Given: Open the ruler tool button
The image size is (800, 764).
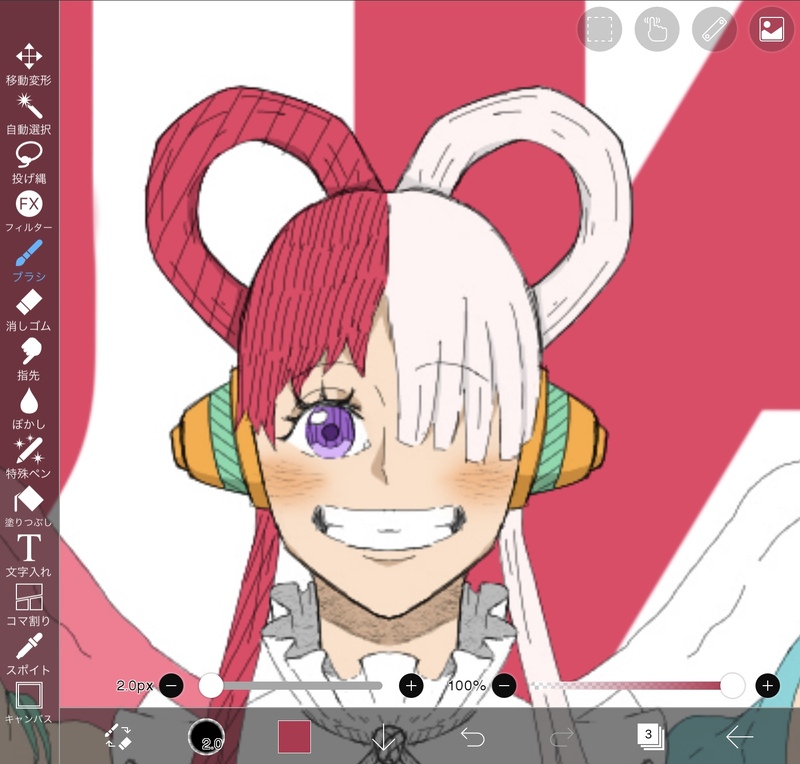Looking at the screenshot, I should (x=714, y=29).
